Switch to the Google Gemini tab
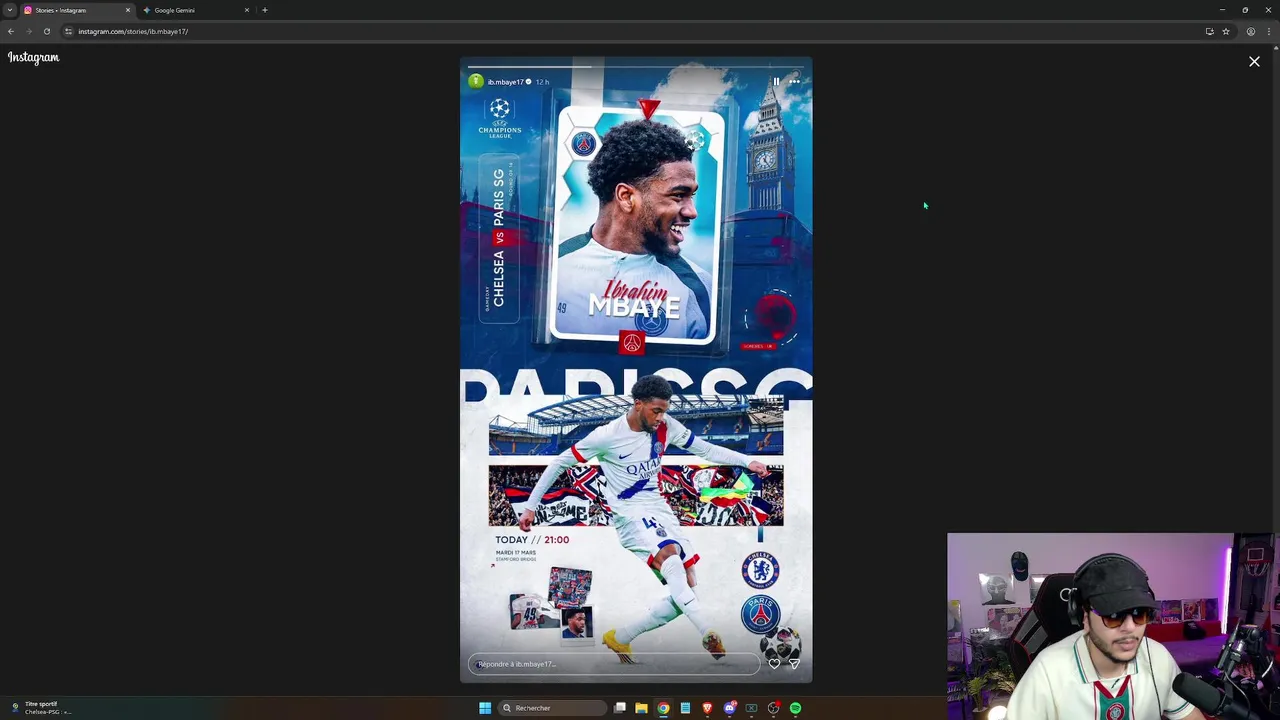1280x720 pixels. (x=194, y=10)
